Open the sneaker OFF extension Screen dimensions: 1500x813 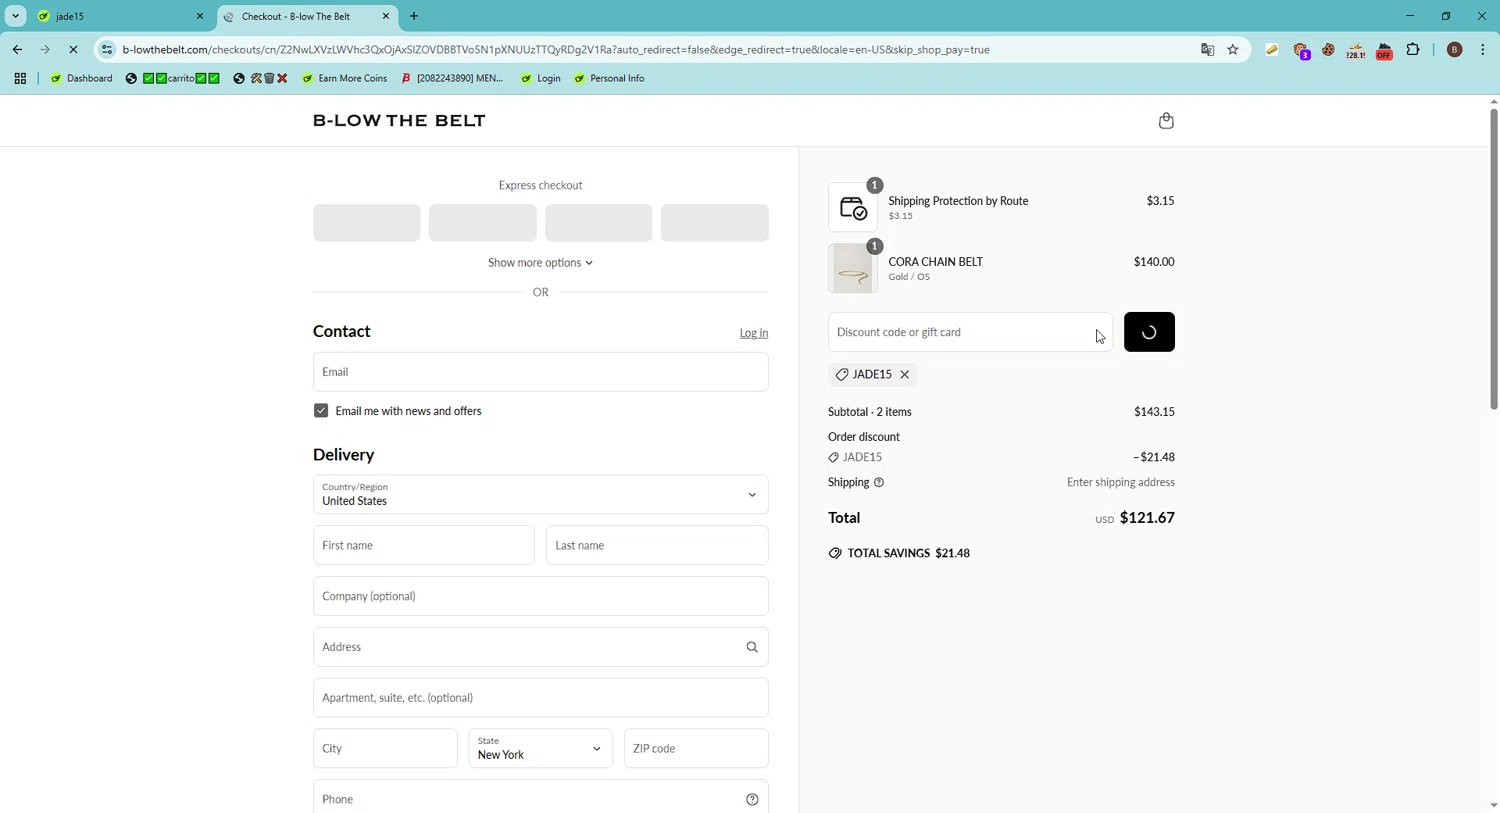tap(1384, 51)
